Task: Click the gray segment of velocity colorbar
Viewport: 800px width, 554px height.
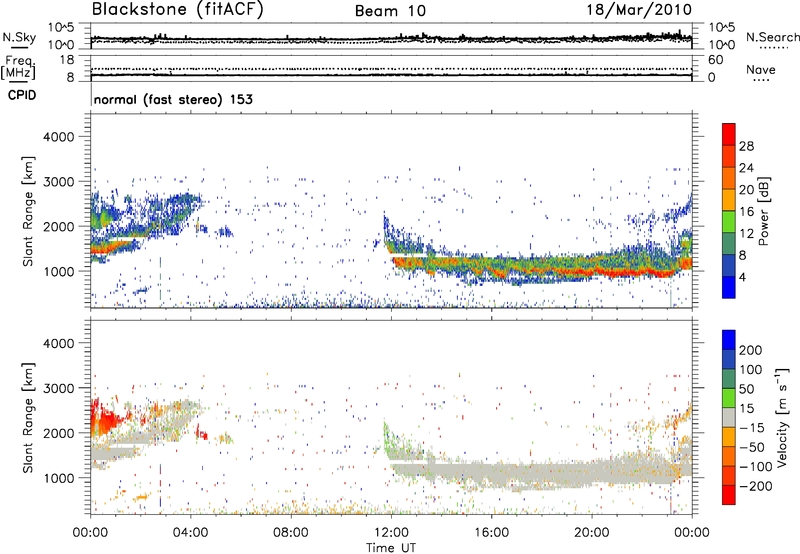Action: pyautogui.click(x=729, y=418)
